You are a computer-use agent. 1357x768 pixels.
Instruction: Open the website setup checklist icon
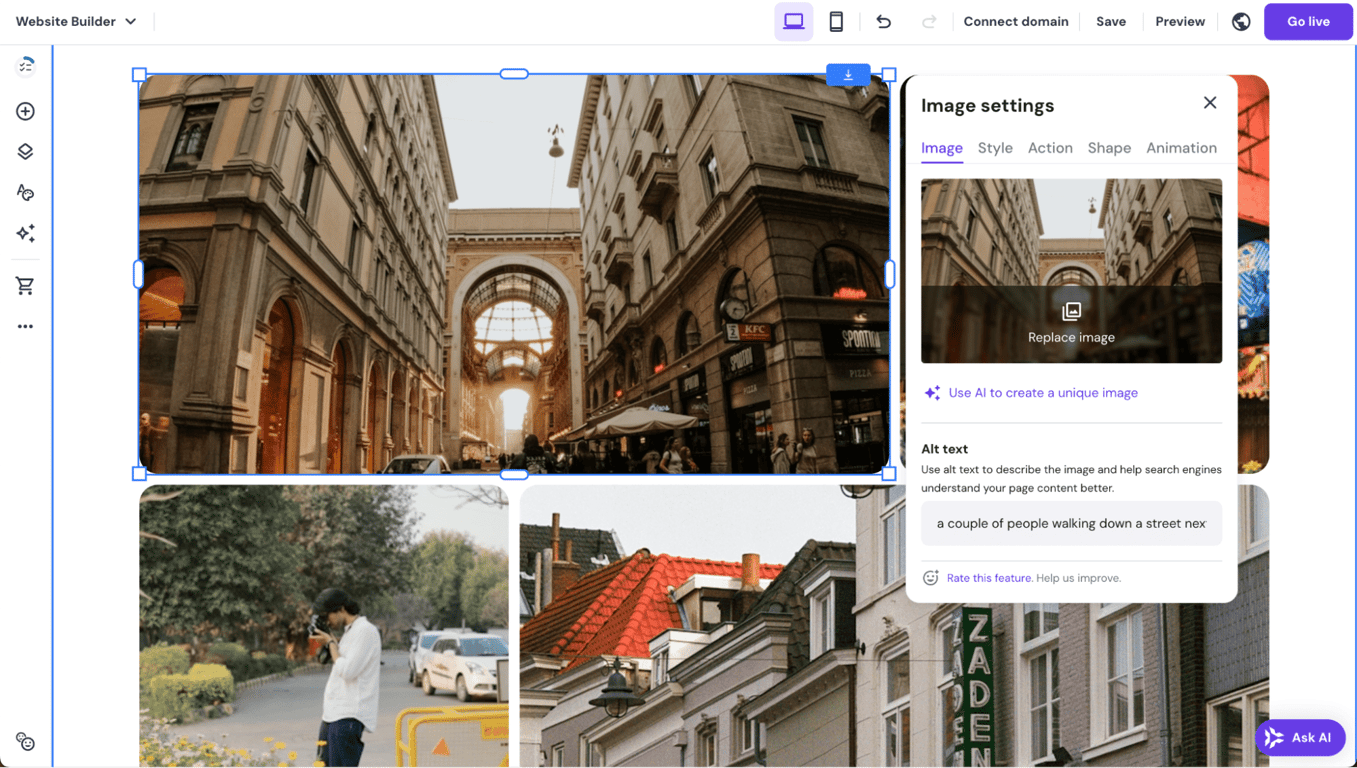coord(25,64)
